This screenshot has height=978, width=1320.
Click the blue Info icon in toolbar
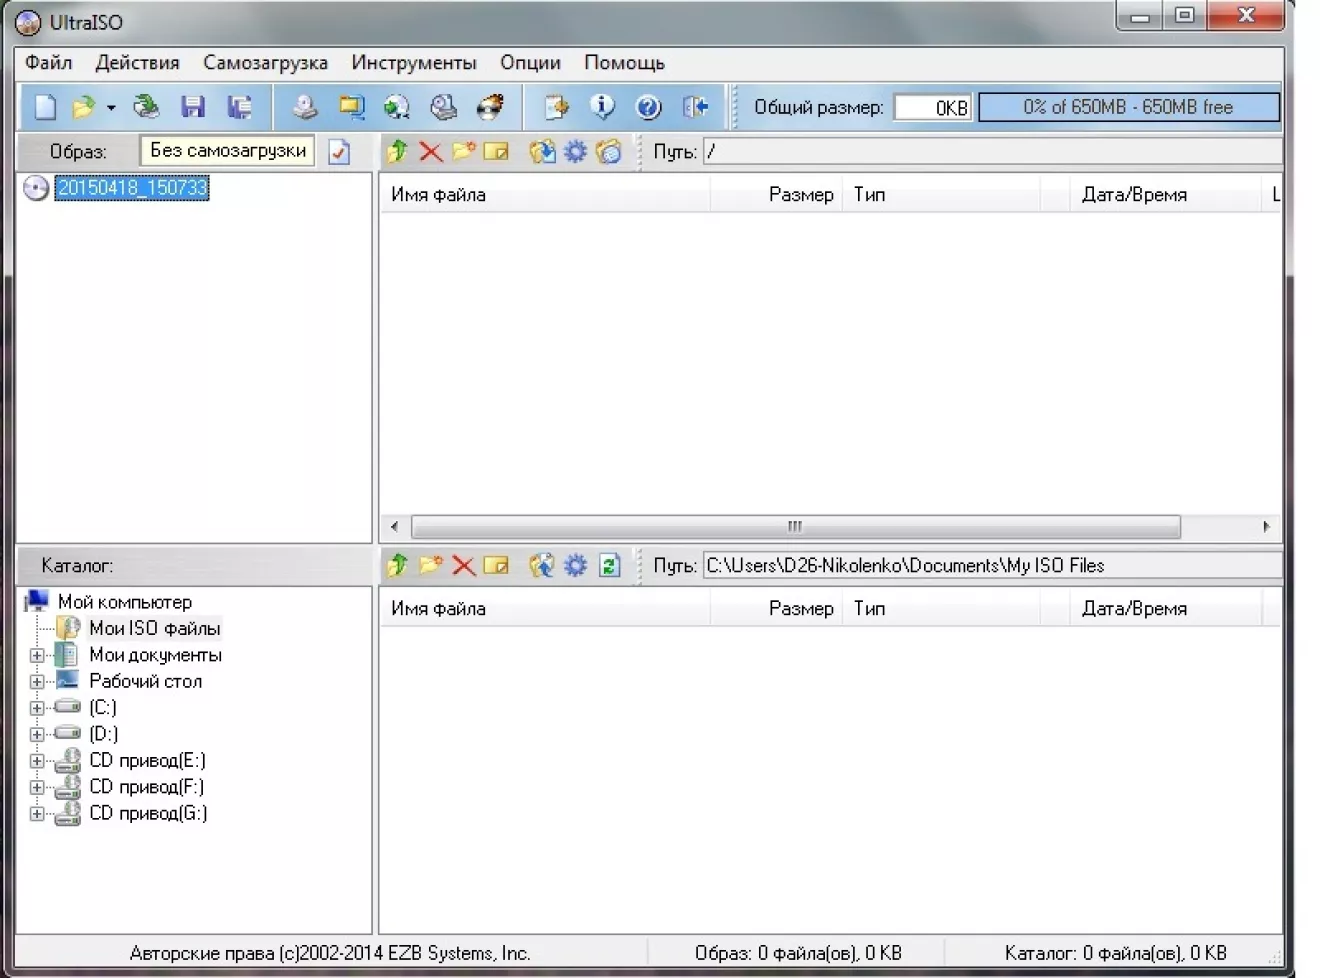[602, 107]
